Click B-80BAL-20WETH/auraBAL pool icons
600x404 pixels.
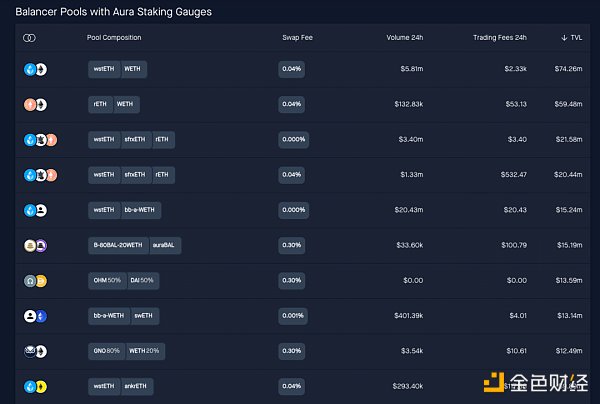coord(35,245)
